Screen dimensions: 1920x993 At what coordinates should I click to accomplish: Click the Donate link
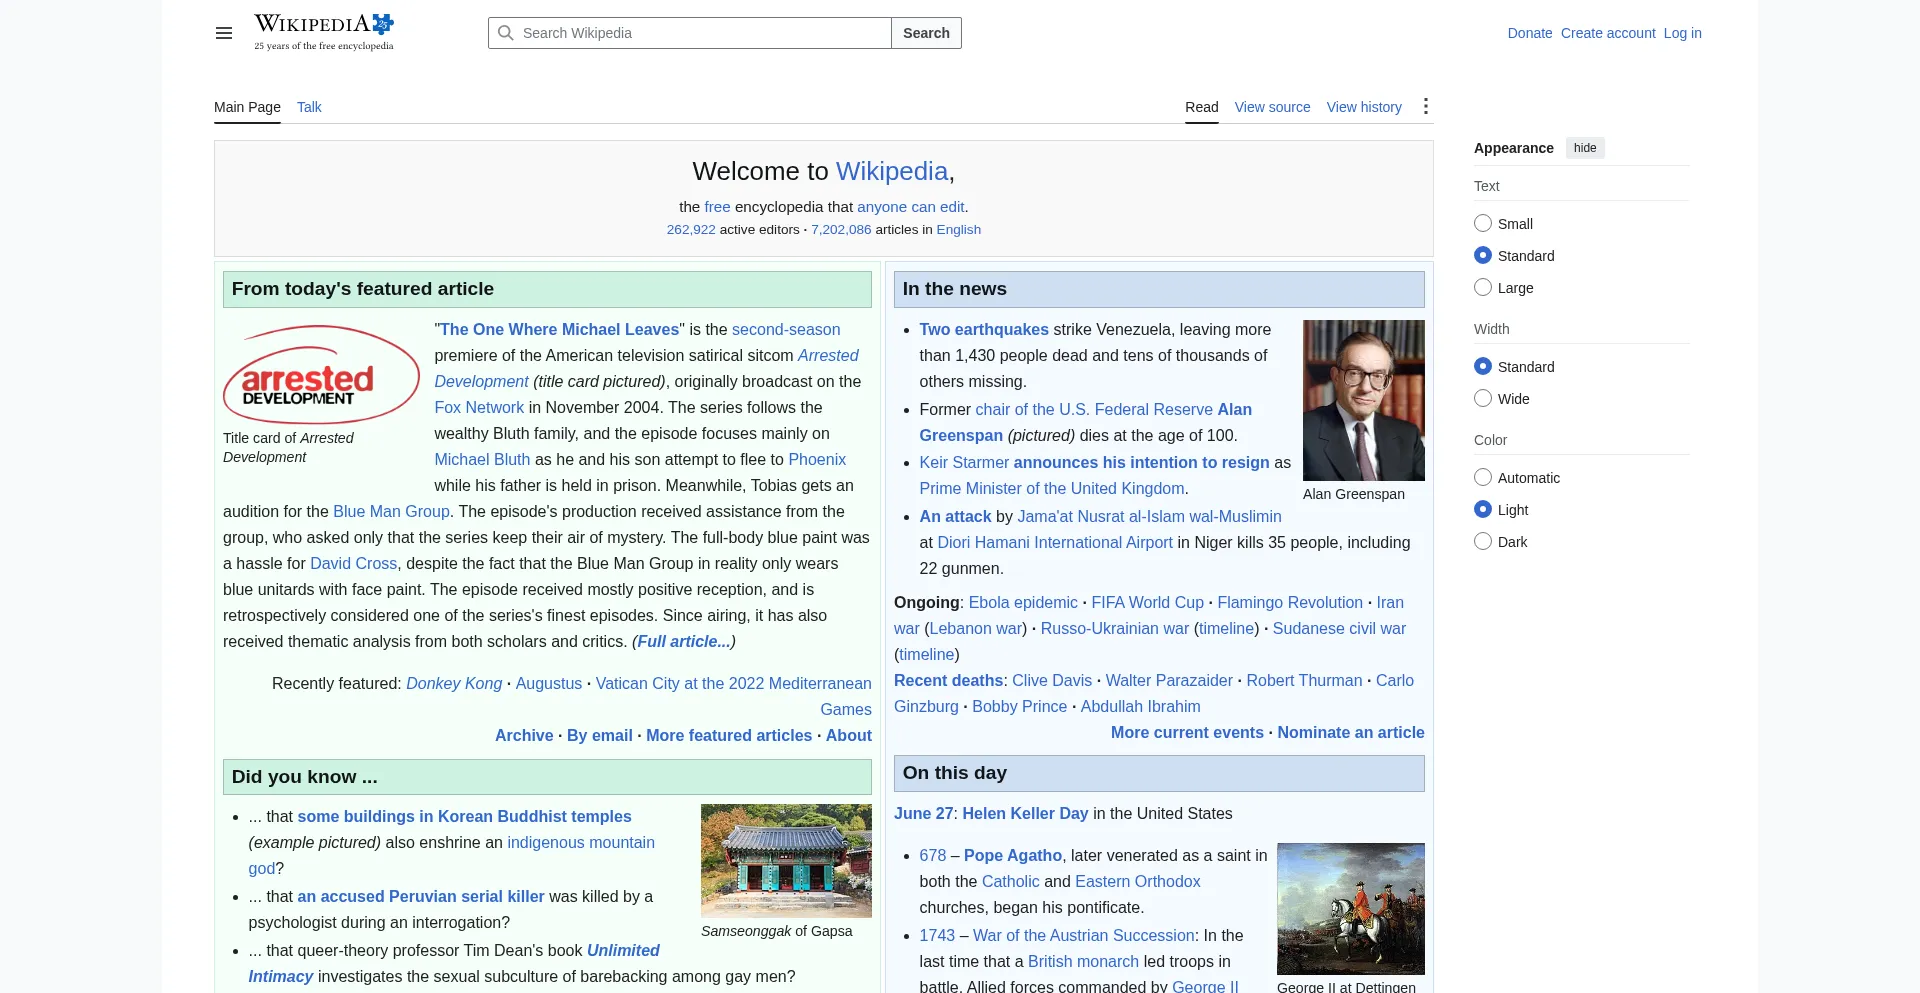coord(1530,33)
